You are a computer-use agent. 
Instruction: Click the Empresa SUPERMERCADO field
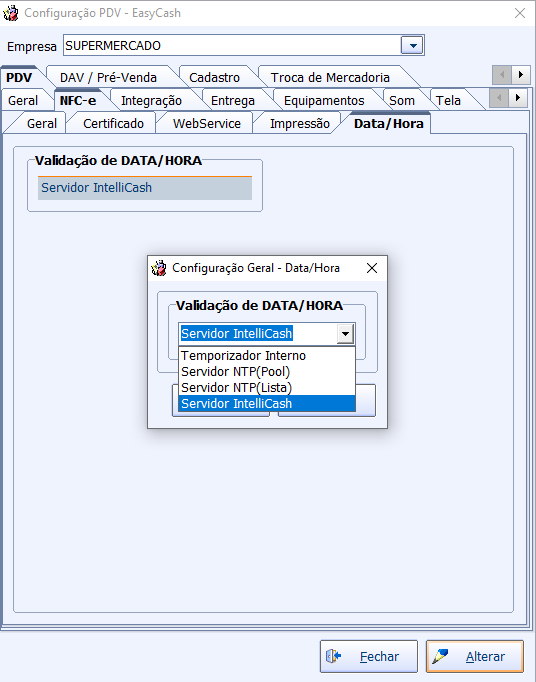[232, 45]
